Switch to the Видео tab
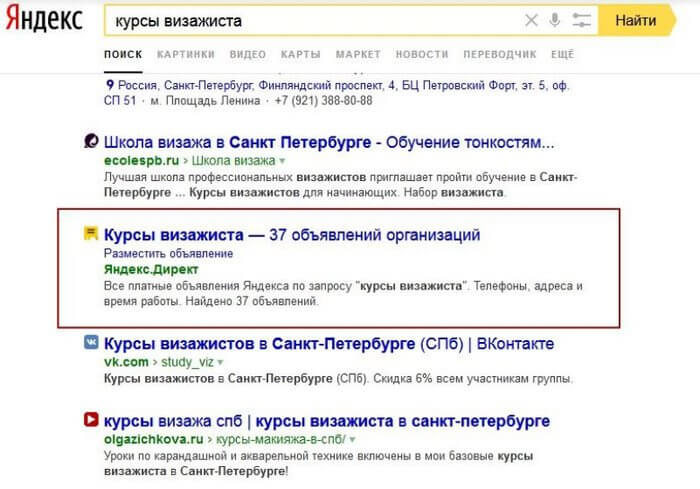Screen dimensions: 700x489 [x=248, y=54]
